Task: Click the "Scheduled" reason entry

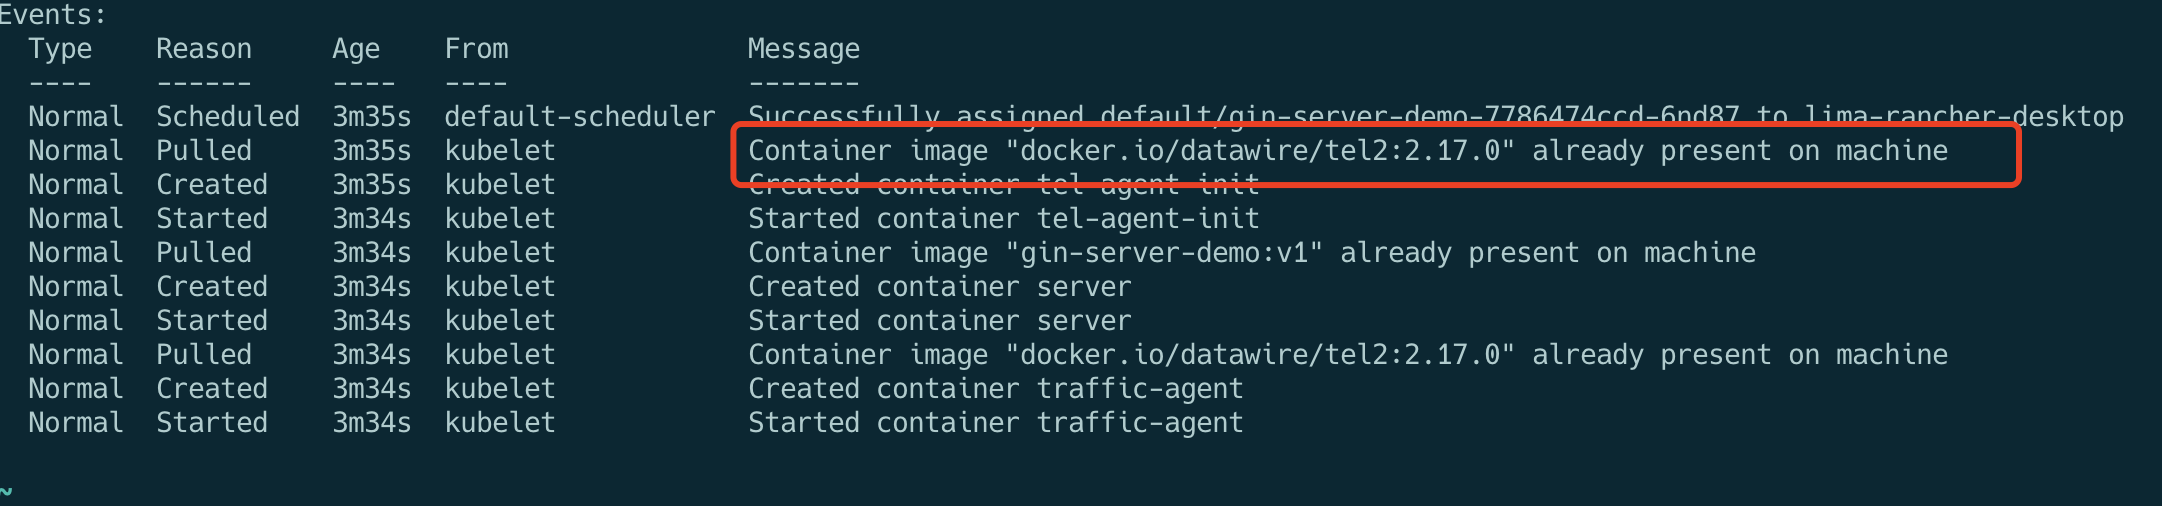Action: pos(227,117)
